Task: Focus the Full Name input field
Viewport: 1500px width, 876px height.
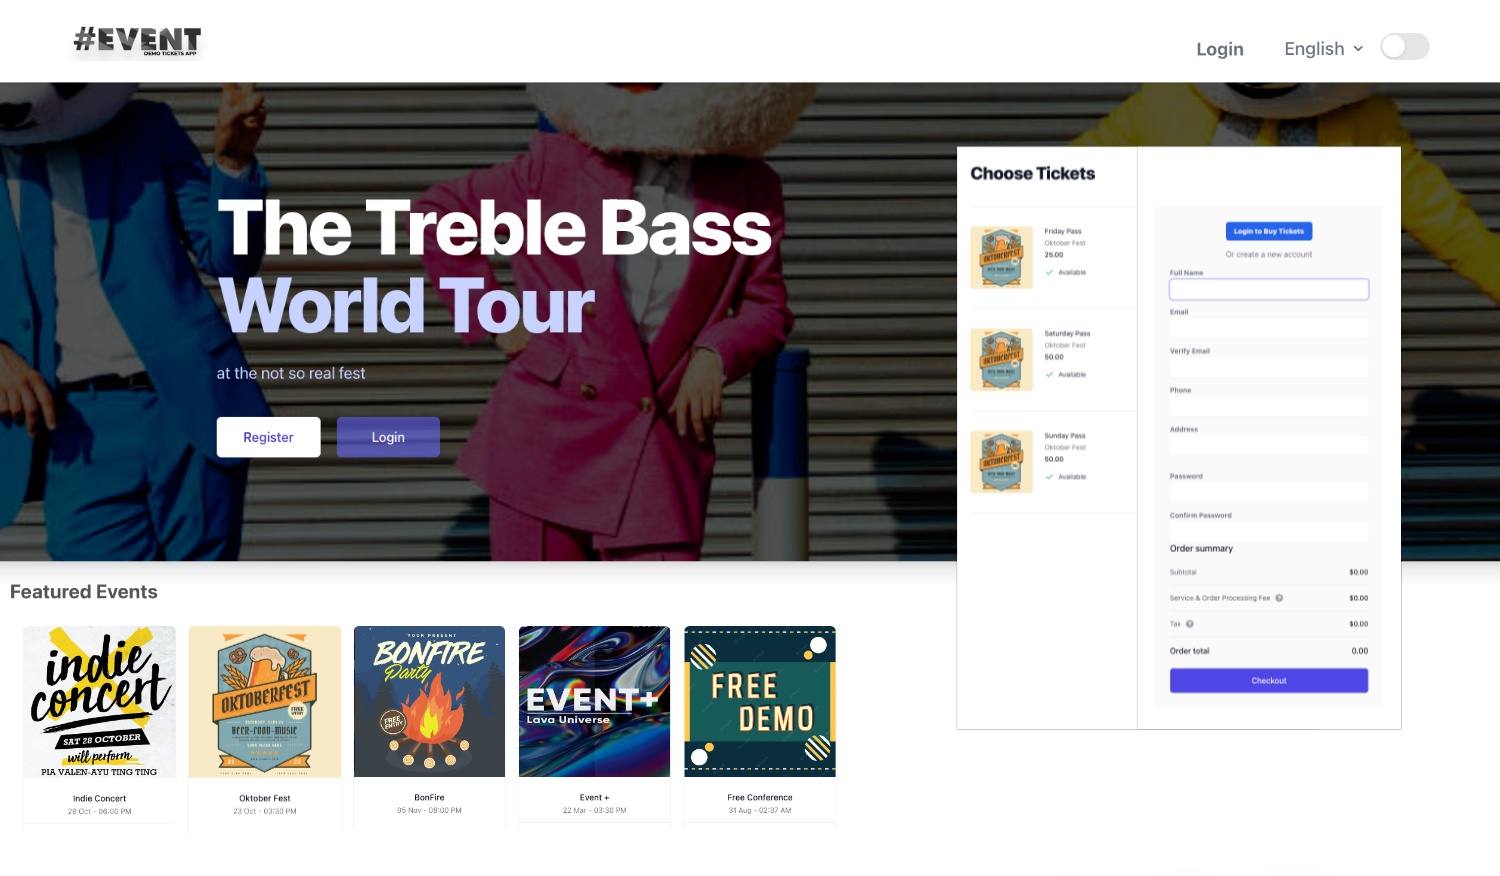Action: pyautogui.click(x=1269, y=289)
